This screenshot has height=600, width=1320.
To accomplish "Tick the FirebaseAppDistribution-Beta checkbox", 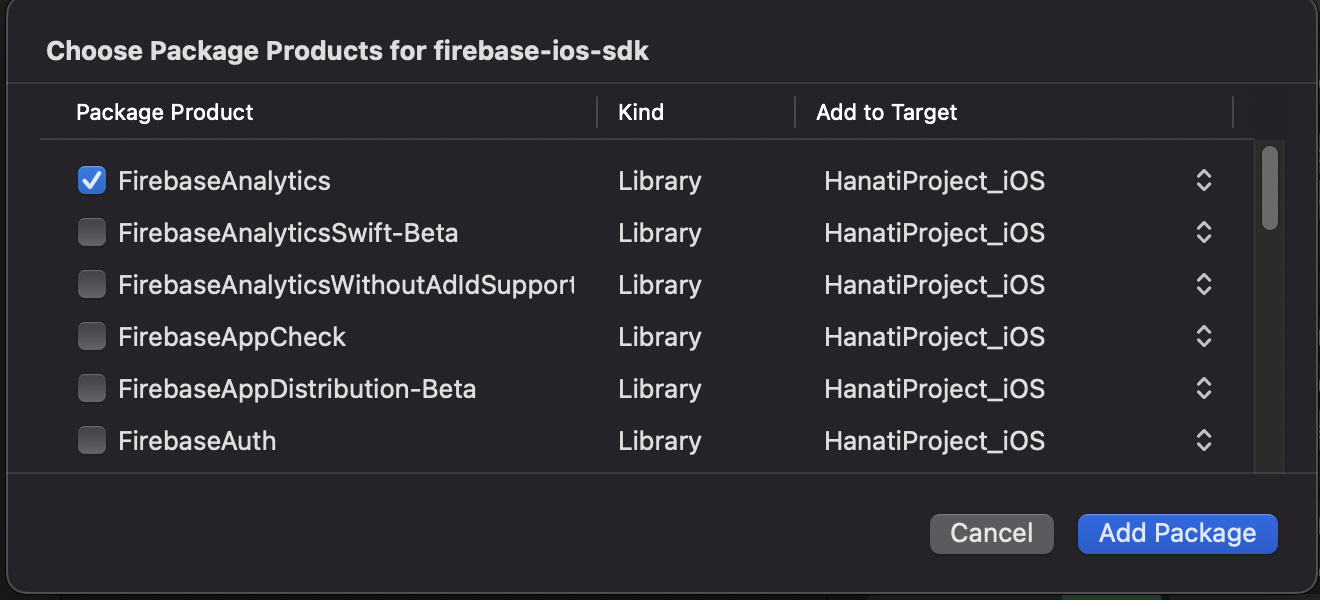I will click(x=92, y=389).
